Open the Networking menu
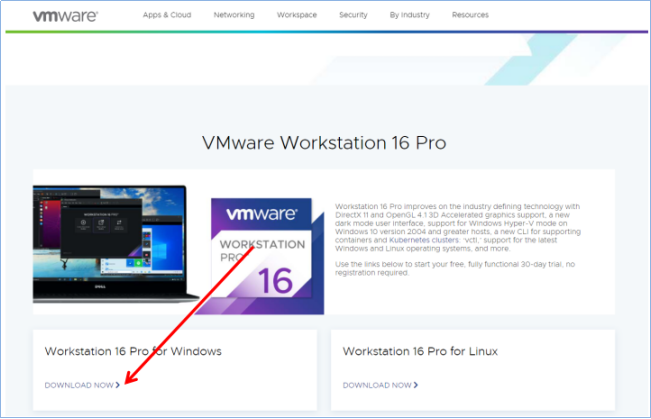Screen dimensions: 651x419 (x=234, y=15)
